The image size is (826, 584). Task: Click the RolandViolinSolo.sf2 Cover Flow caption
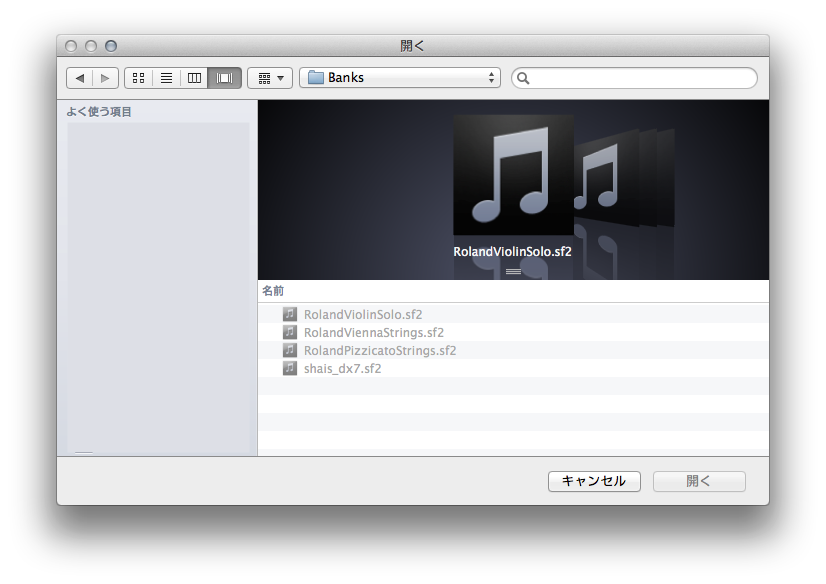(513, 252)
